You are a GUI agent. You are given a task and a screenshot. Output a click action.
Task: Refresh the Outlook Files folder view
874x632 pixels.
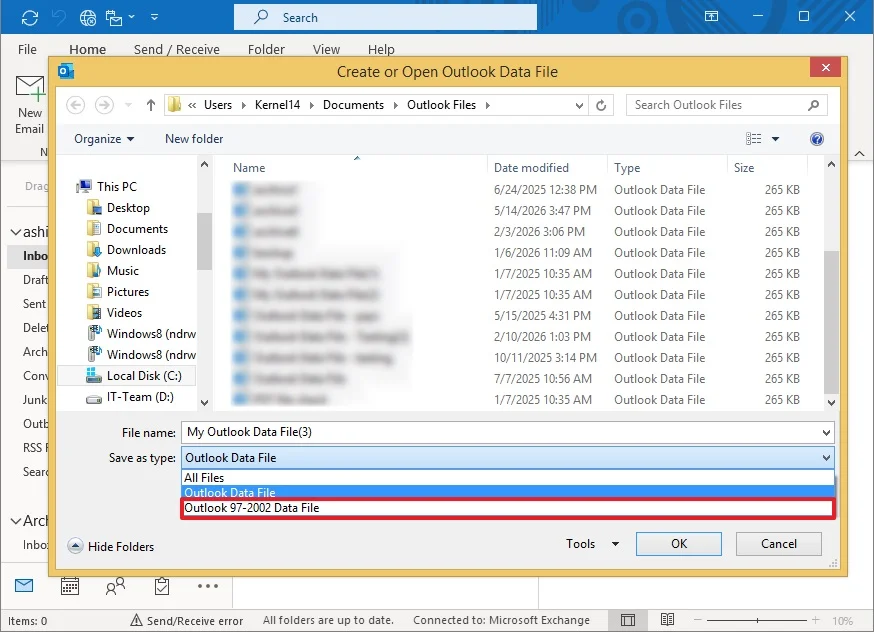point(601,105)
